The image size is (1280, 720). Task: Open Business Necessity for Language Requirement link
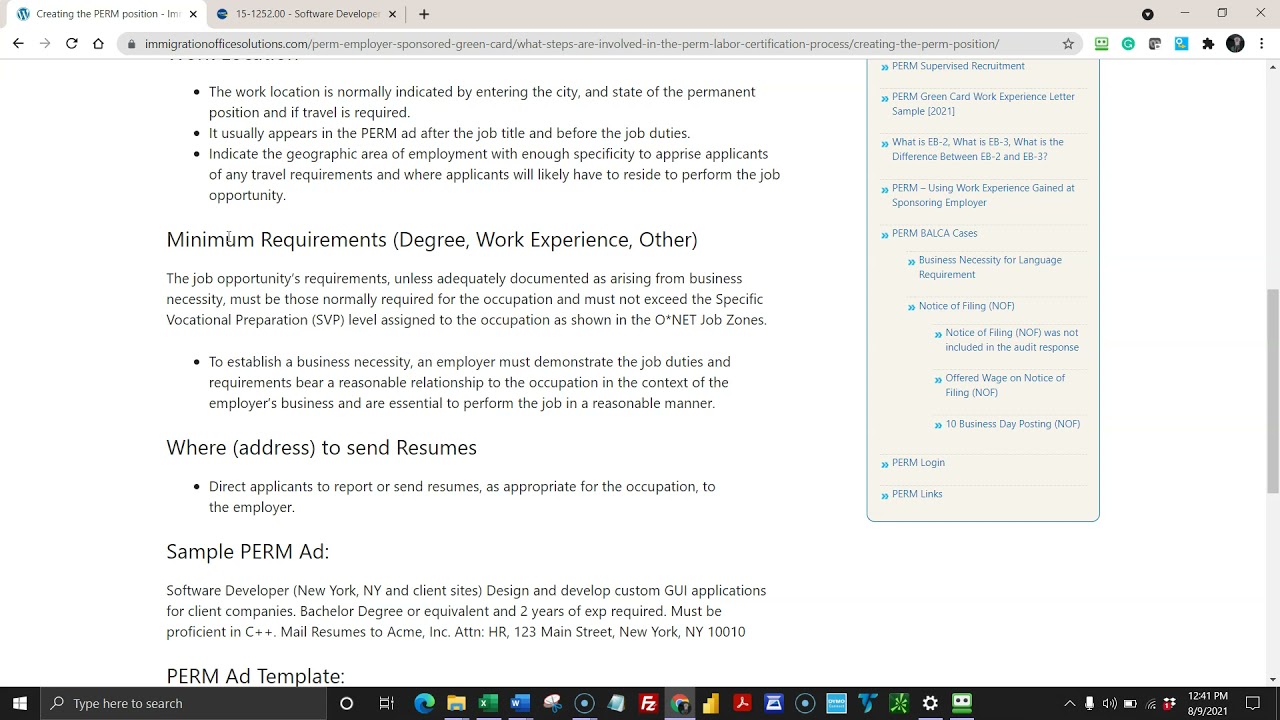tap(990, 267)
